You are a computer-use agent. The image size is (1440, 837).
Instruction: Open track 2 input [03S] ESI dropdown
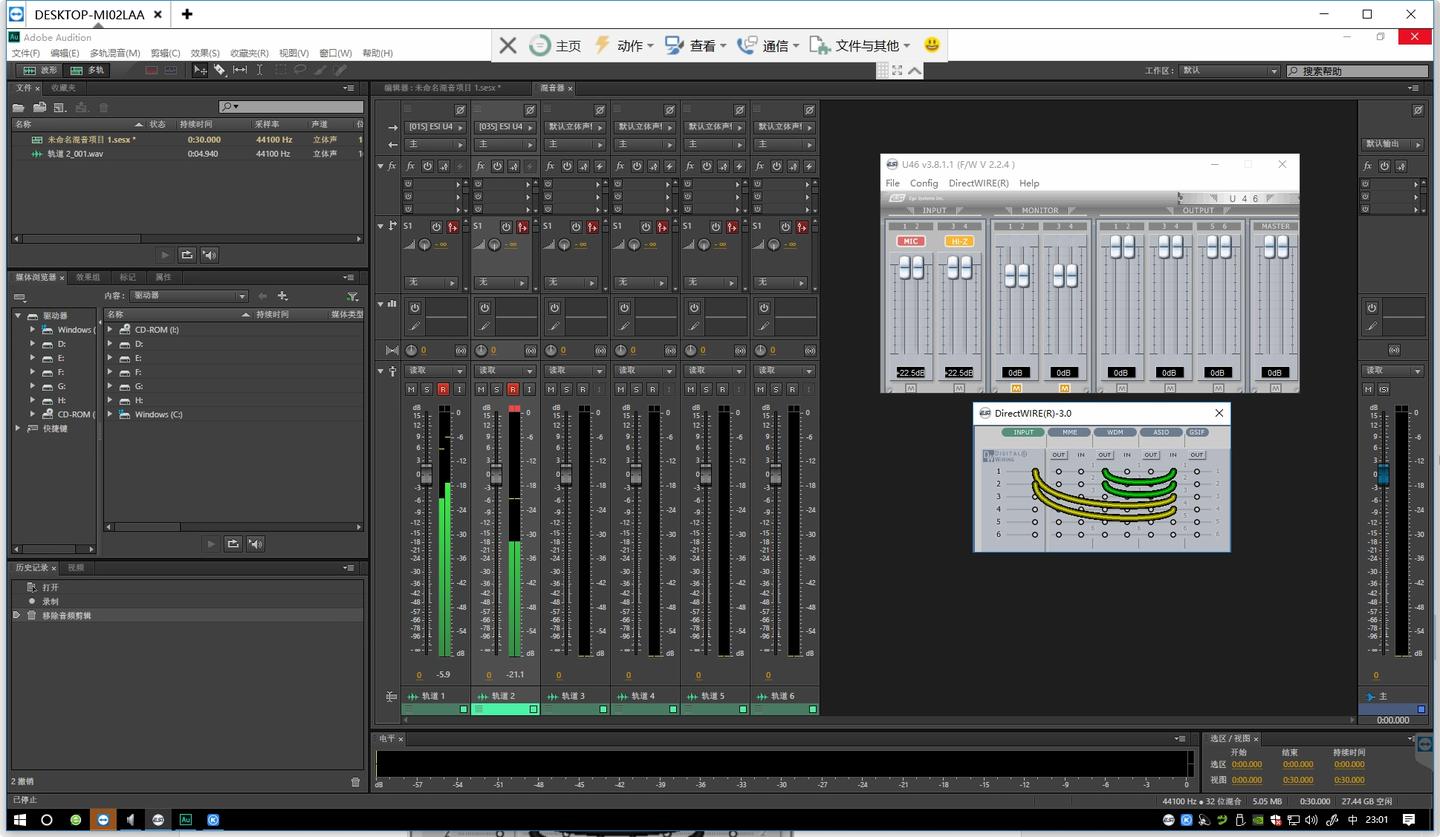[x=505, y=127]
